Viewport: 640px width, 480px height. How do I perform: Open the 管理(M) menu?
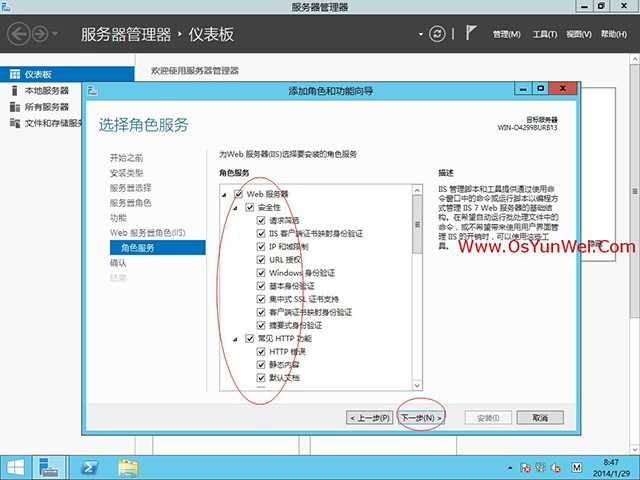click(507, 34)
